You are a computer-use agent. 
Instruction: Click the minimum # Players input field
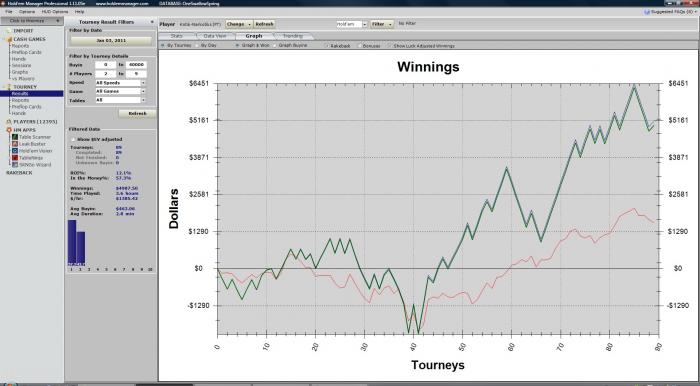pyautogui.click(x=105, y=74)
